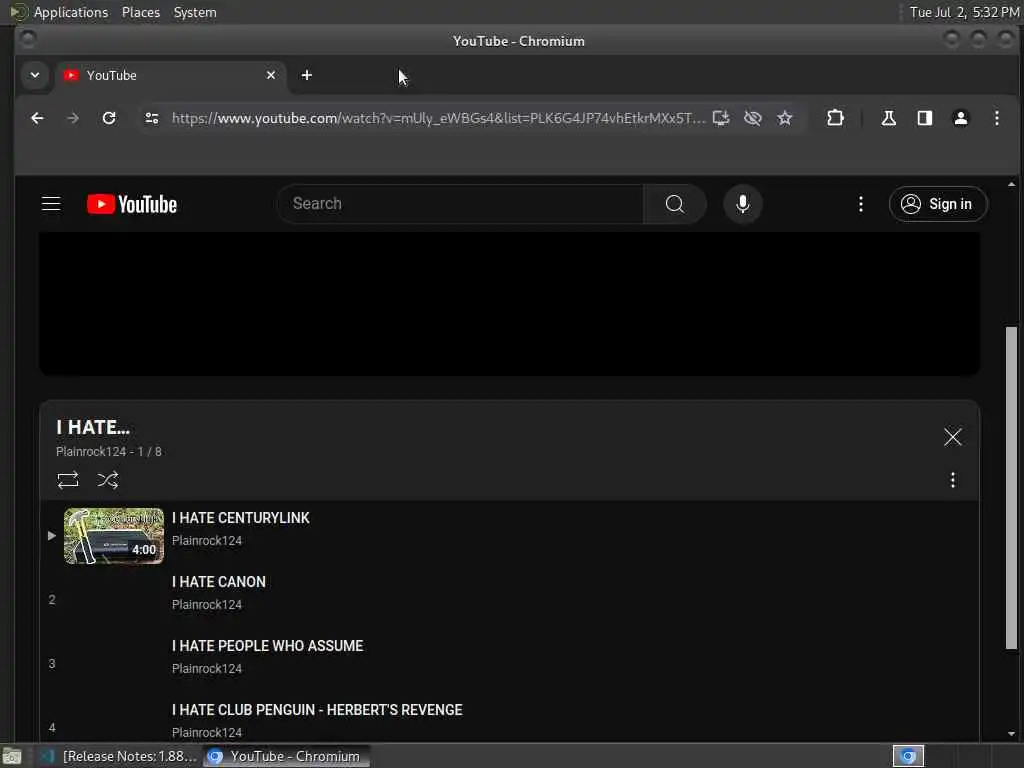This screenshot has height=768, width=1024.
Task: Click the Sign in button
Action: pos(938,204)
